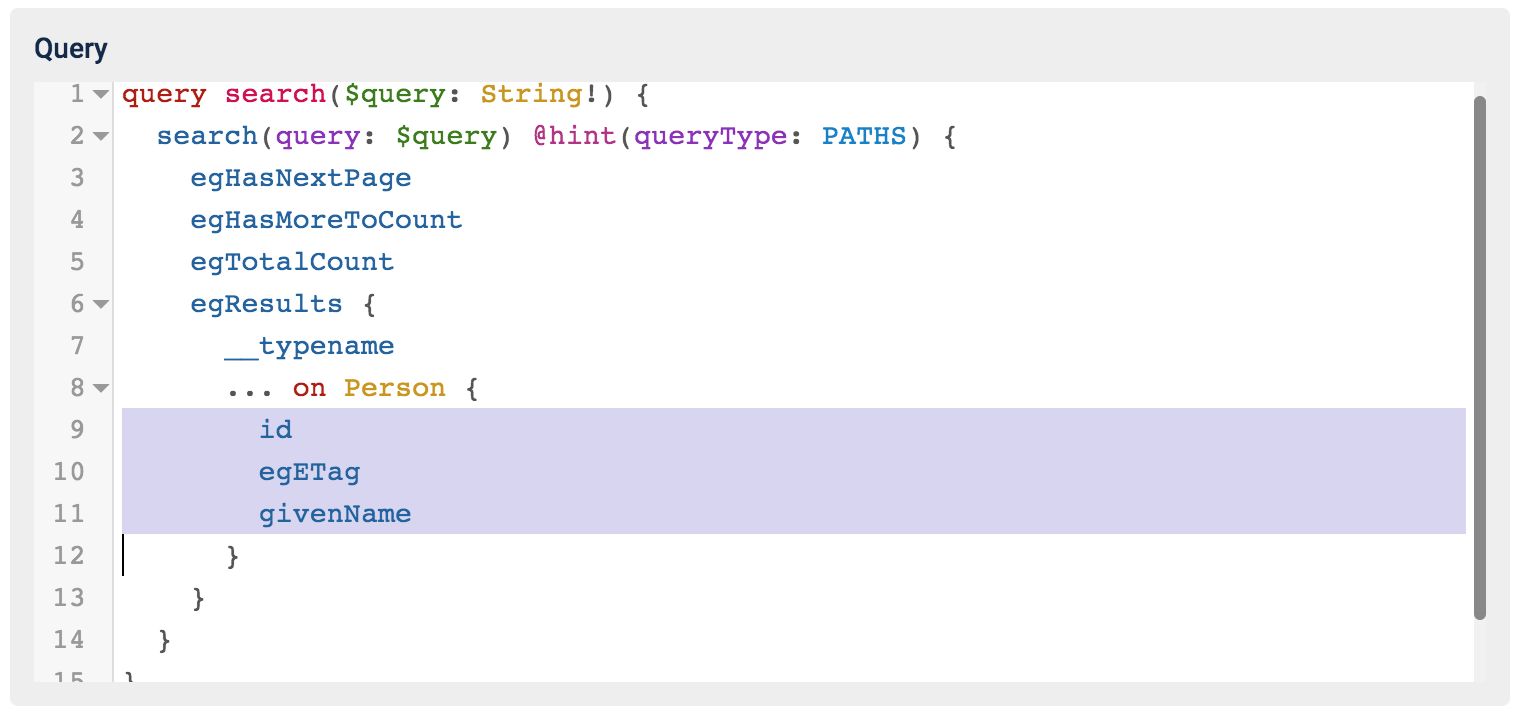The height and width of the screenshot is (714, 1520).
Task: Place cursor on the egHasNextPage field
Action: (x=301, y=179)
